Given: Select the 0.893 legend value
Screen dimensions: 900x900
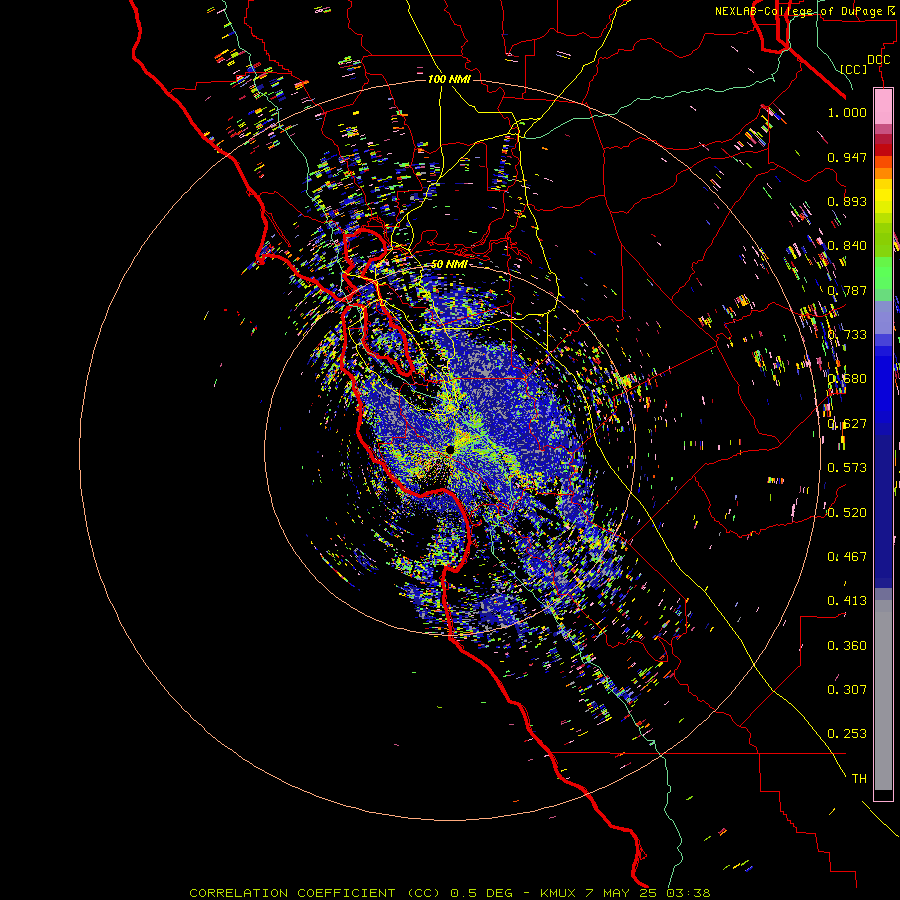Looking at the screenshot, I should click(x=847, y=201).
